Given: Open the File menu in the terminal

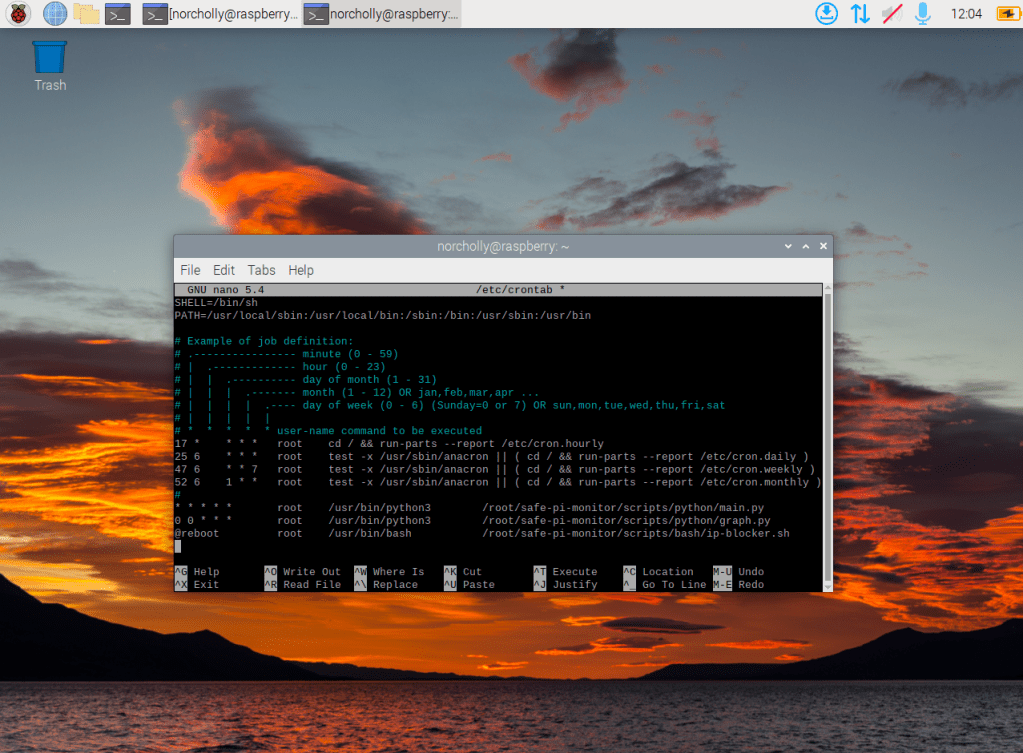Looking at the screenshot, I should [190, 270].
